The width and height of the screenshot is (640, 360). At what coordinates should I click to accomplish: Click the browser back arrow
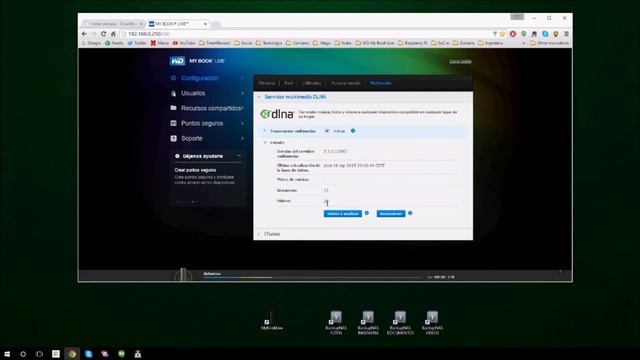coord(84,34)
